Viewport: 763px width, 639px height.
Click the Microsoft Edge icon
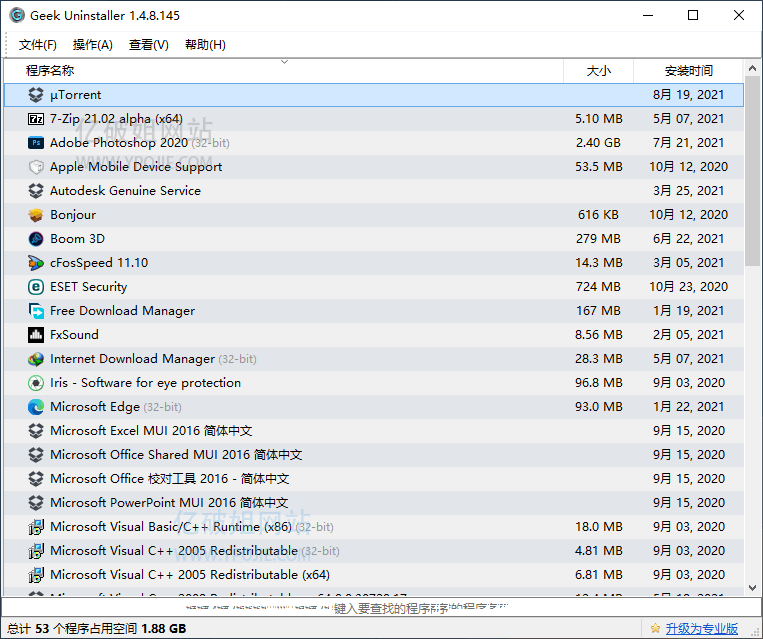[36, 406]
